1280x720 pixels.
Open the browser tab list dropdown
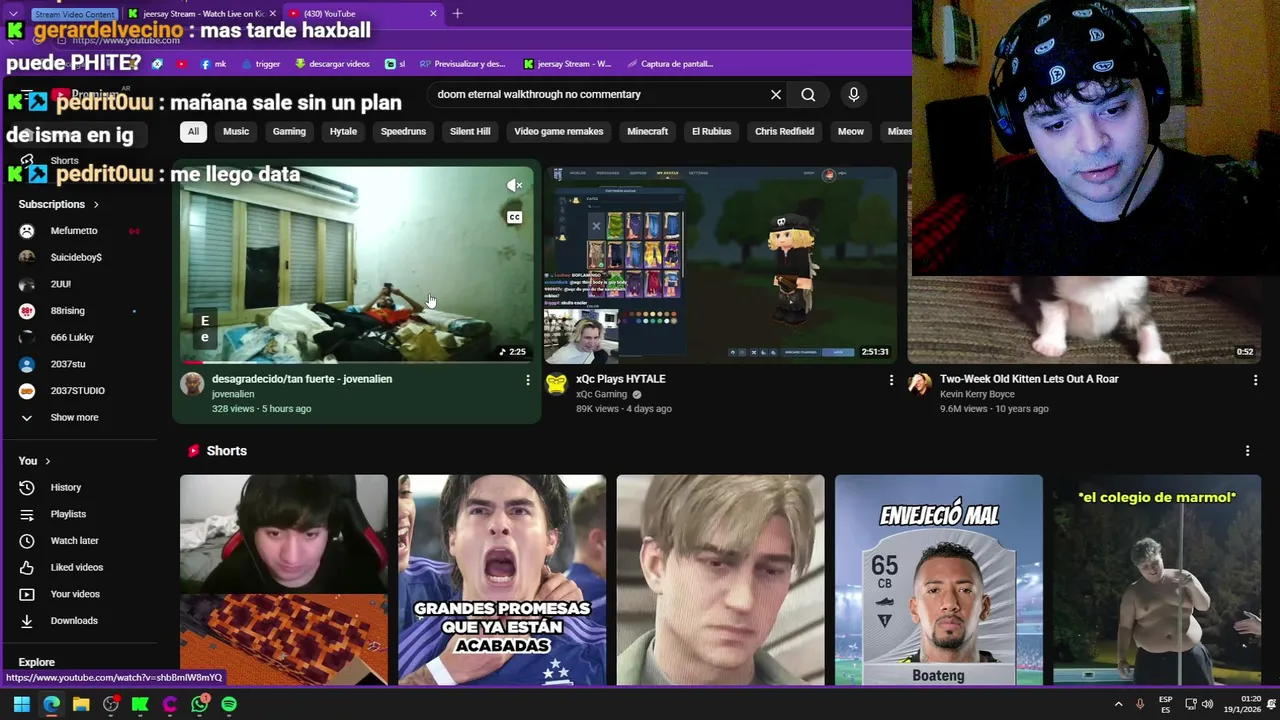pyautogui.click(x=12, y=14)
